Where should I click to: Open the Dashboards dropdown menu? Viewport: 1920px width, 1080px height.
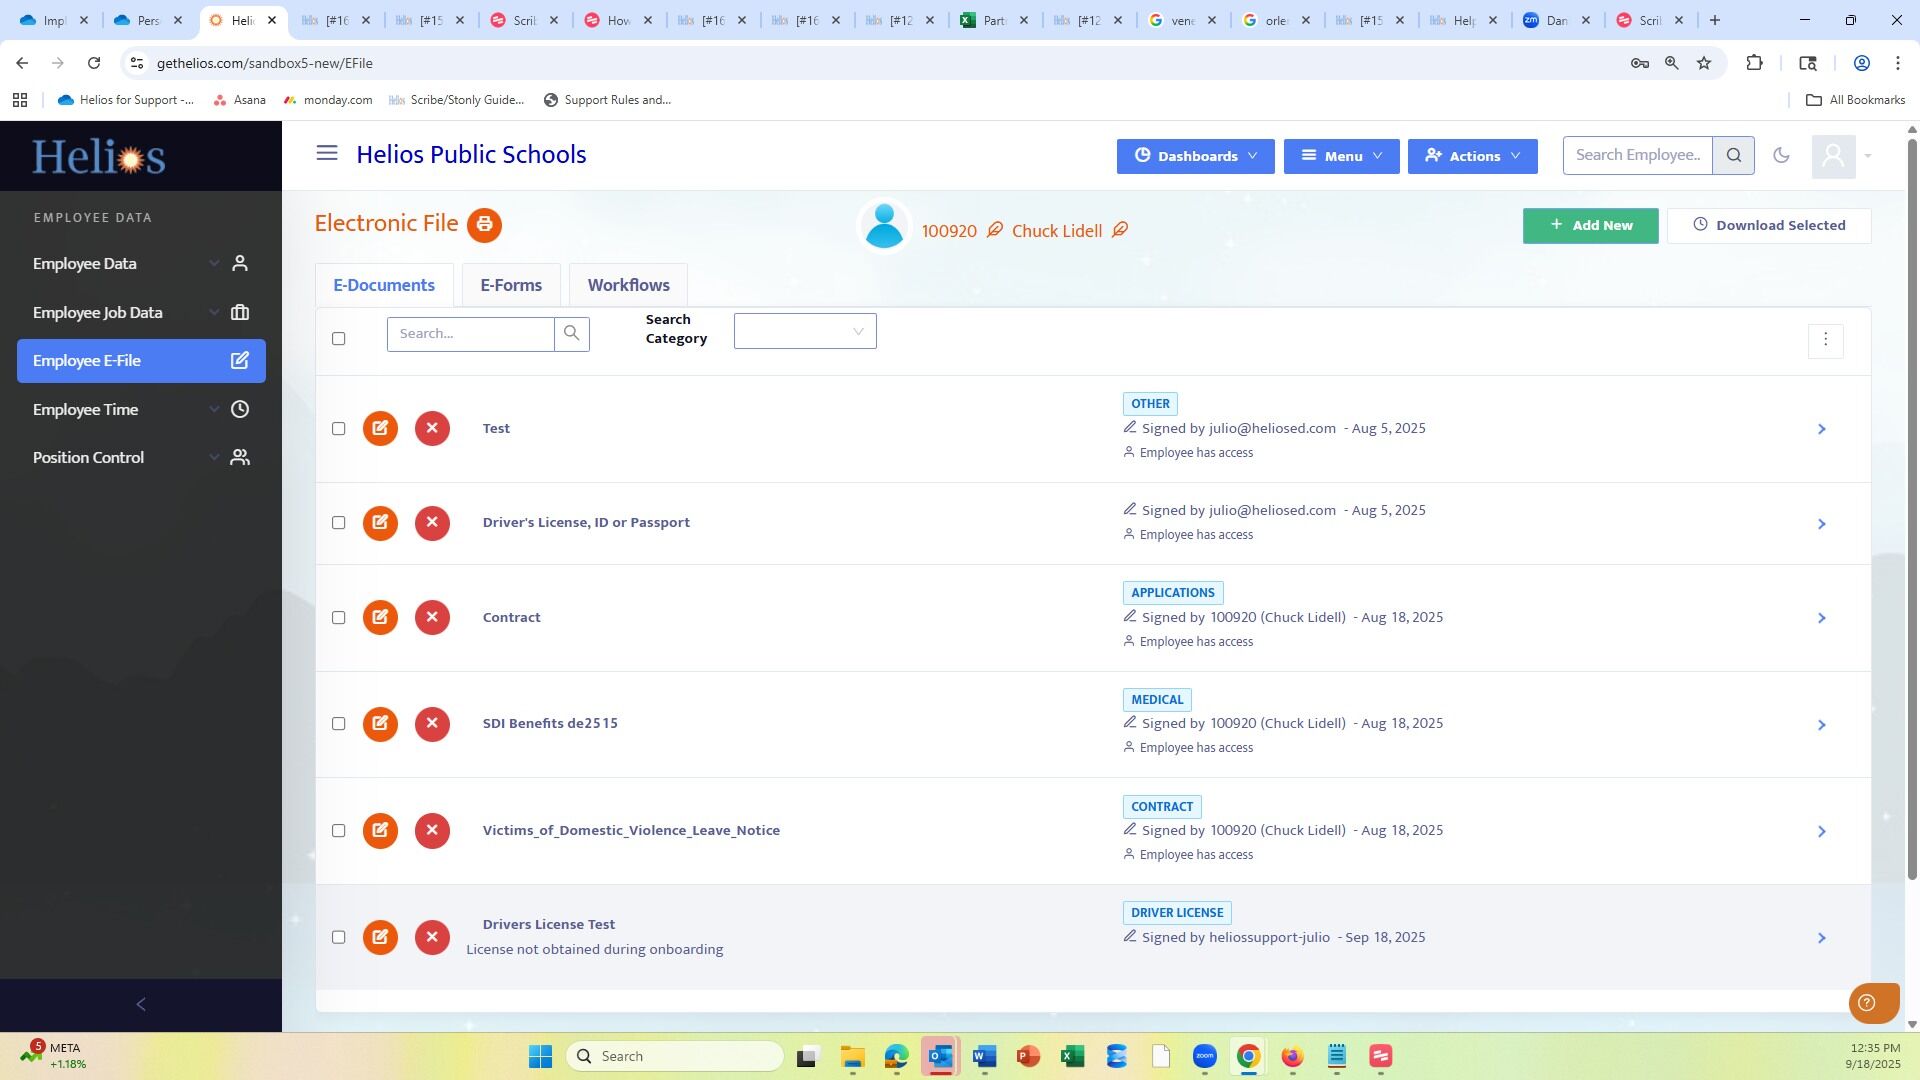1195,156
